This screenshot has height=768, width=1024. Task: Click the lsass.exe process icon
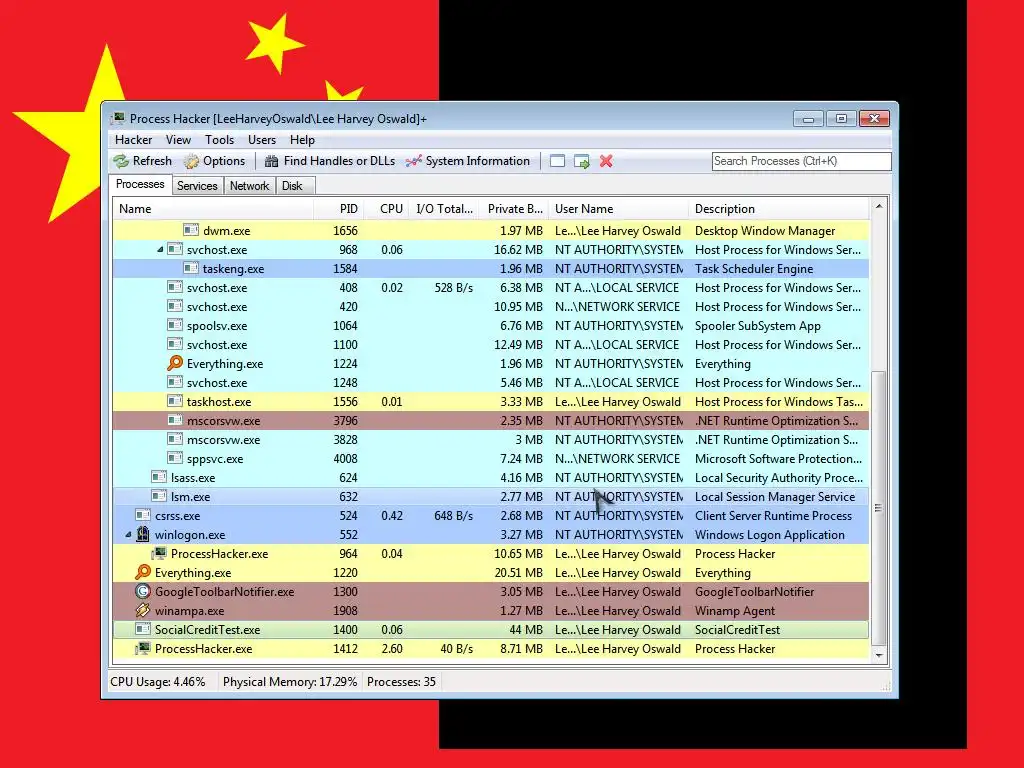click(159, 477)
